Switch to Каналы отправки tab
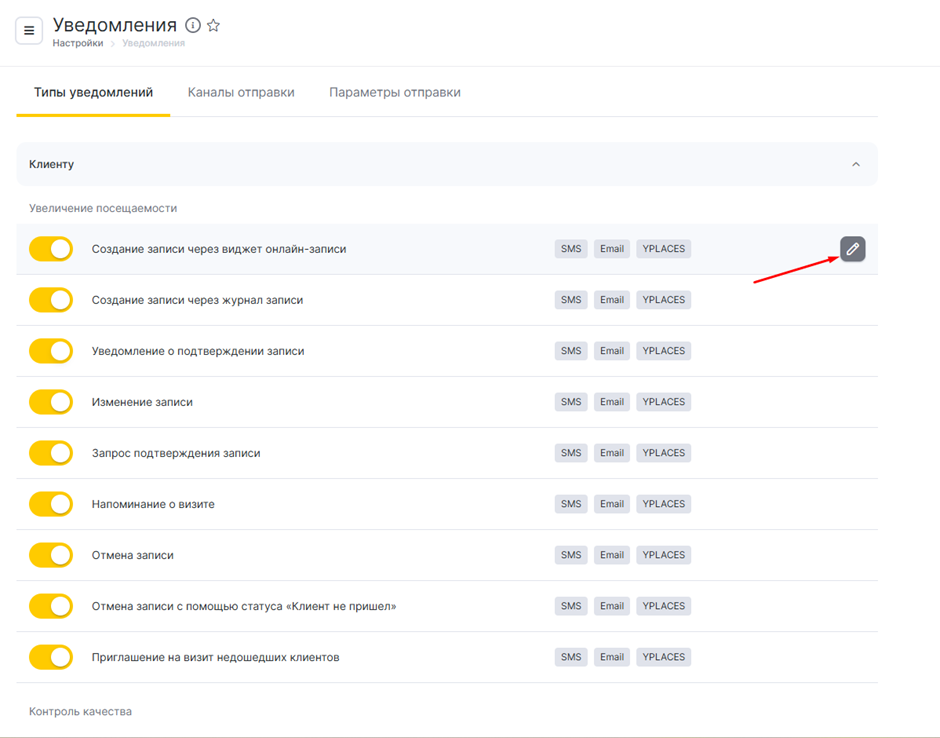This screenshot has height=738, width=940. click(241, 92)
